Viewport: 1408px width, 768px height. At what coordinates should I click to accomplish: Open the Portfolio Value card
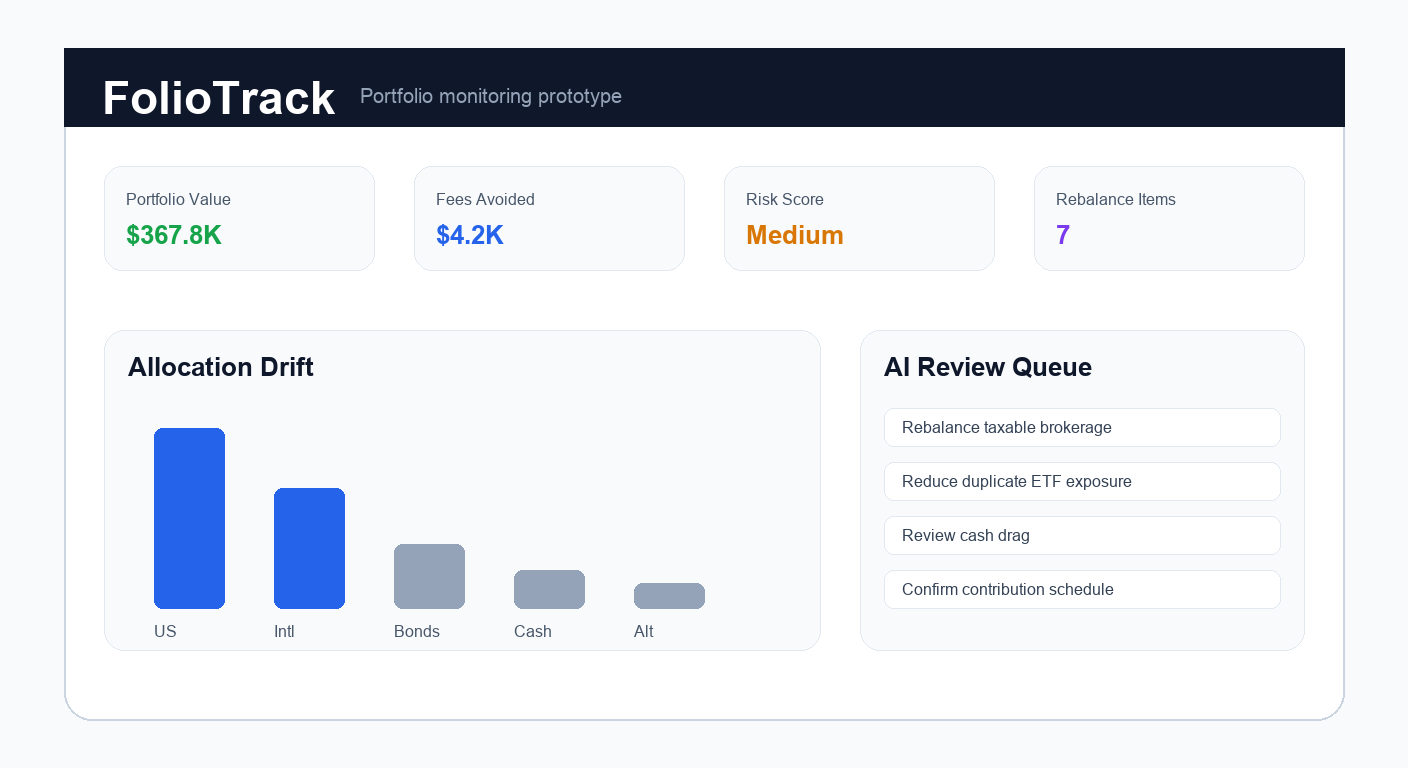coord(239,218)
